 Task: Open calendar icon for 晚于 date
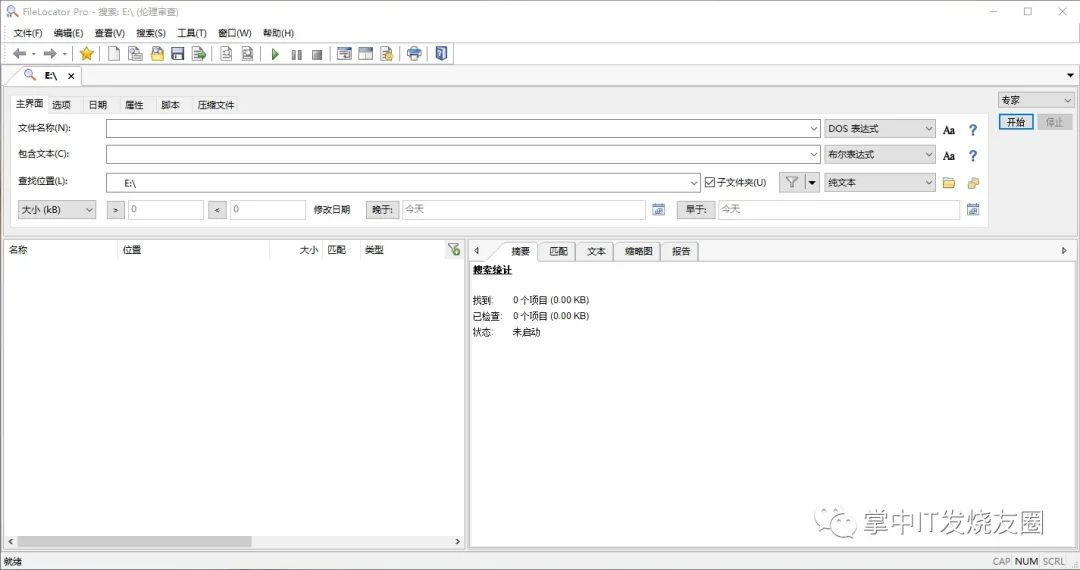click(x=658, y=209)
